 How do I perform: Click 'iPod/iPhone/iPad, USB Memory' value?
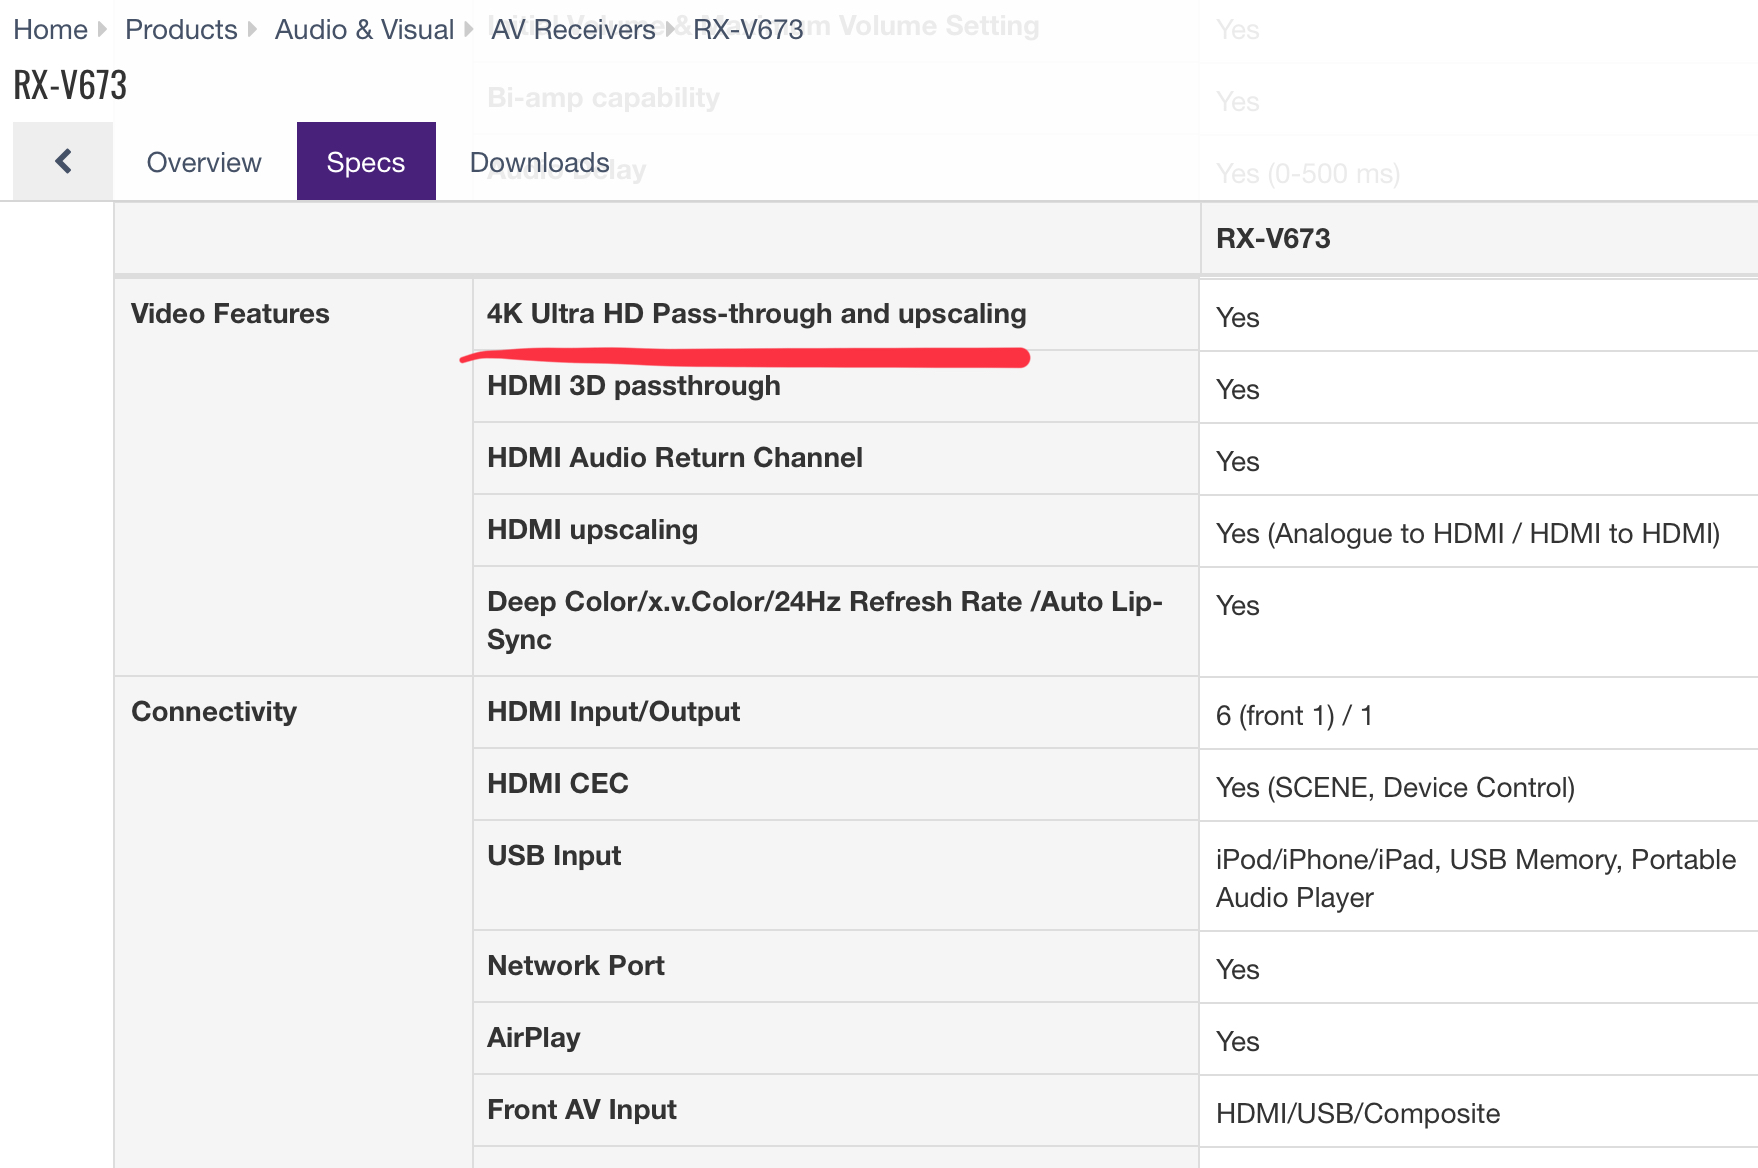pyautogui.click(x=1476, y=878)
